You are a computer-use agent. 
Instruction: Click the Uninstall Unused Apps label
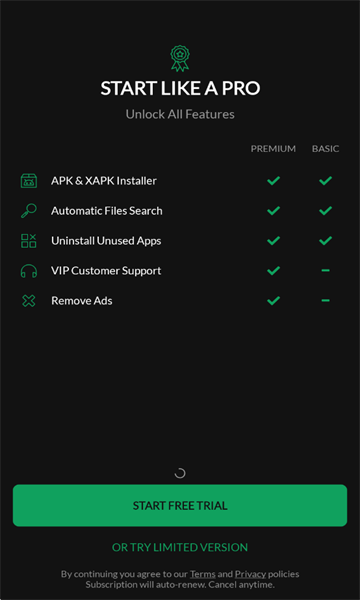point(106,241)
